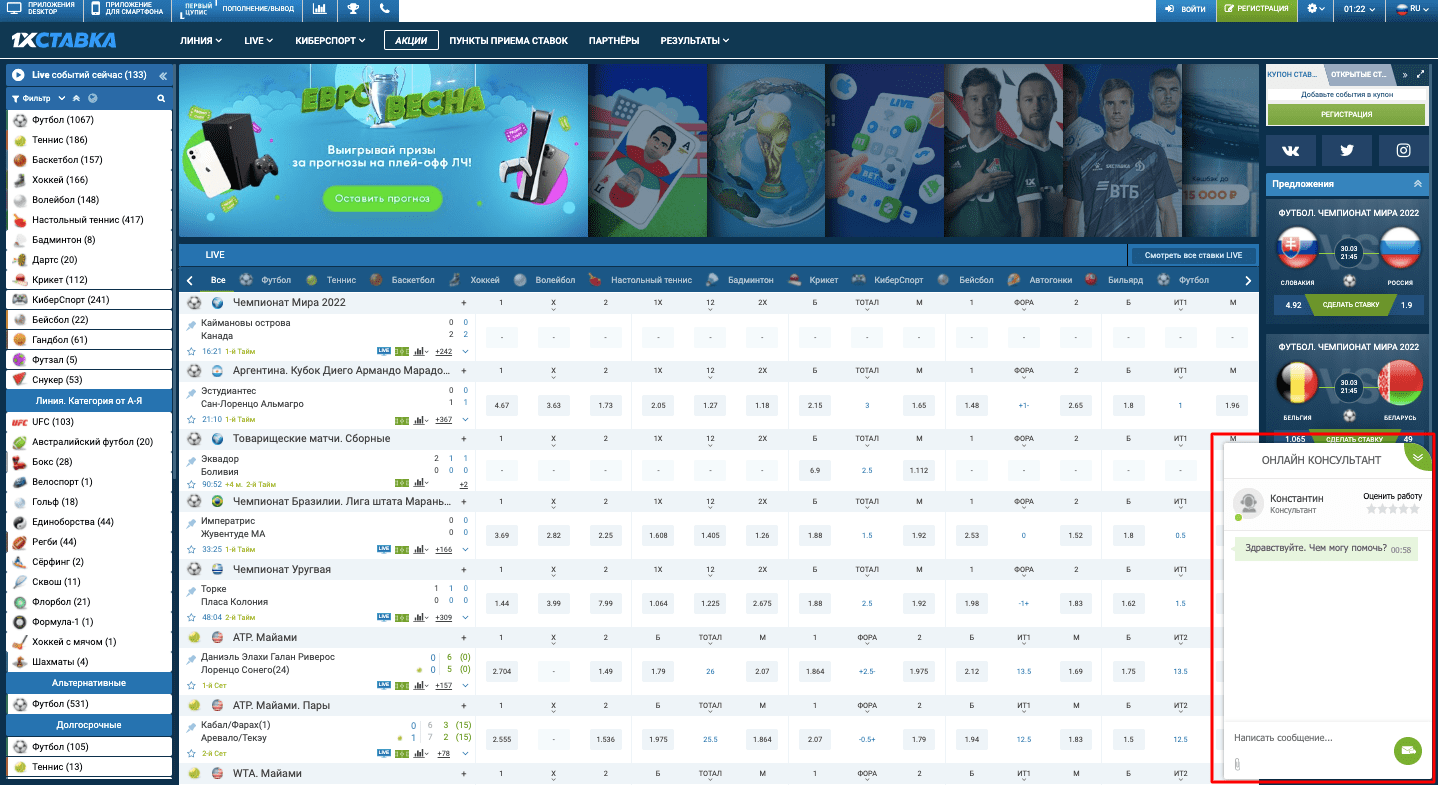
Task: Open the АКЦИИ menu item
Action: 411,41
